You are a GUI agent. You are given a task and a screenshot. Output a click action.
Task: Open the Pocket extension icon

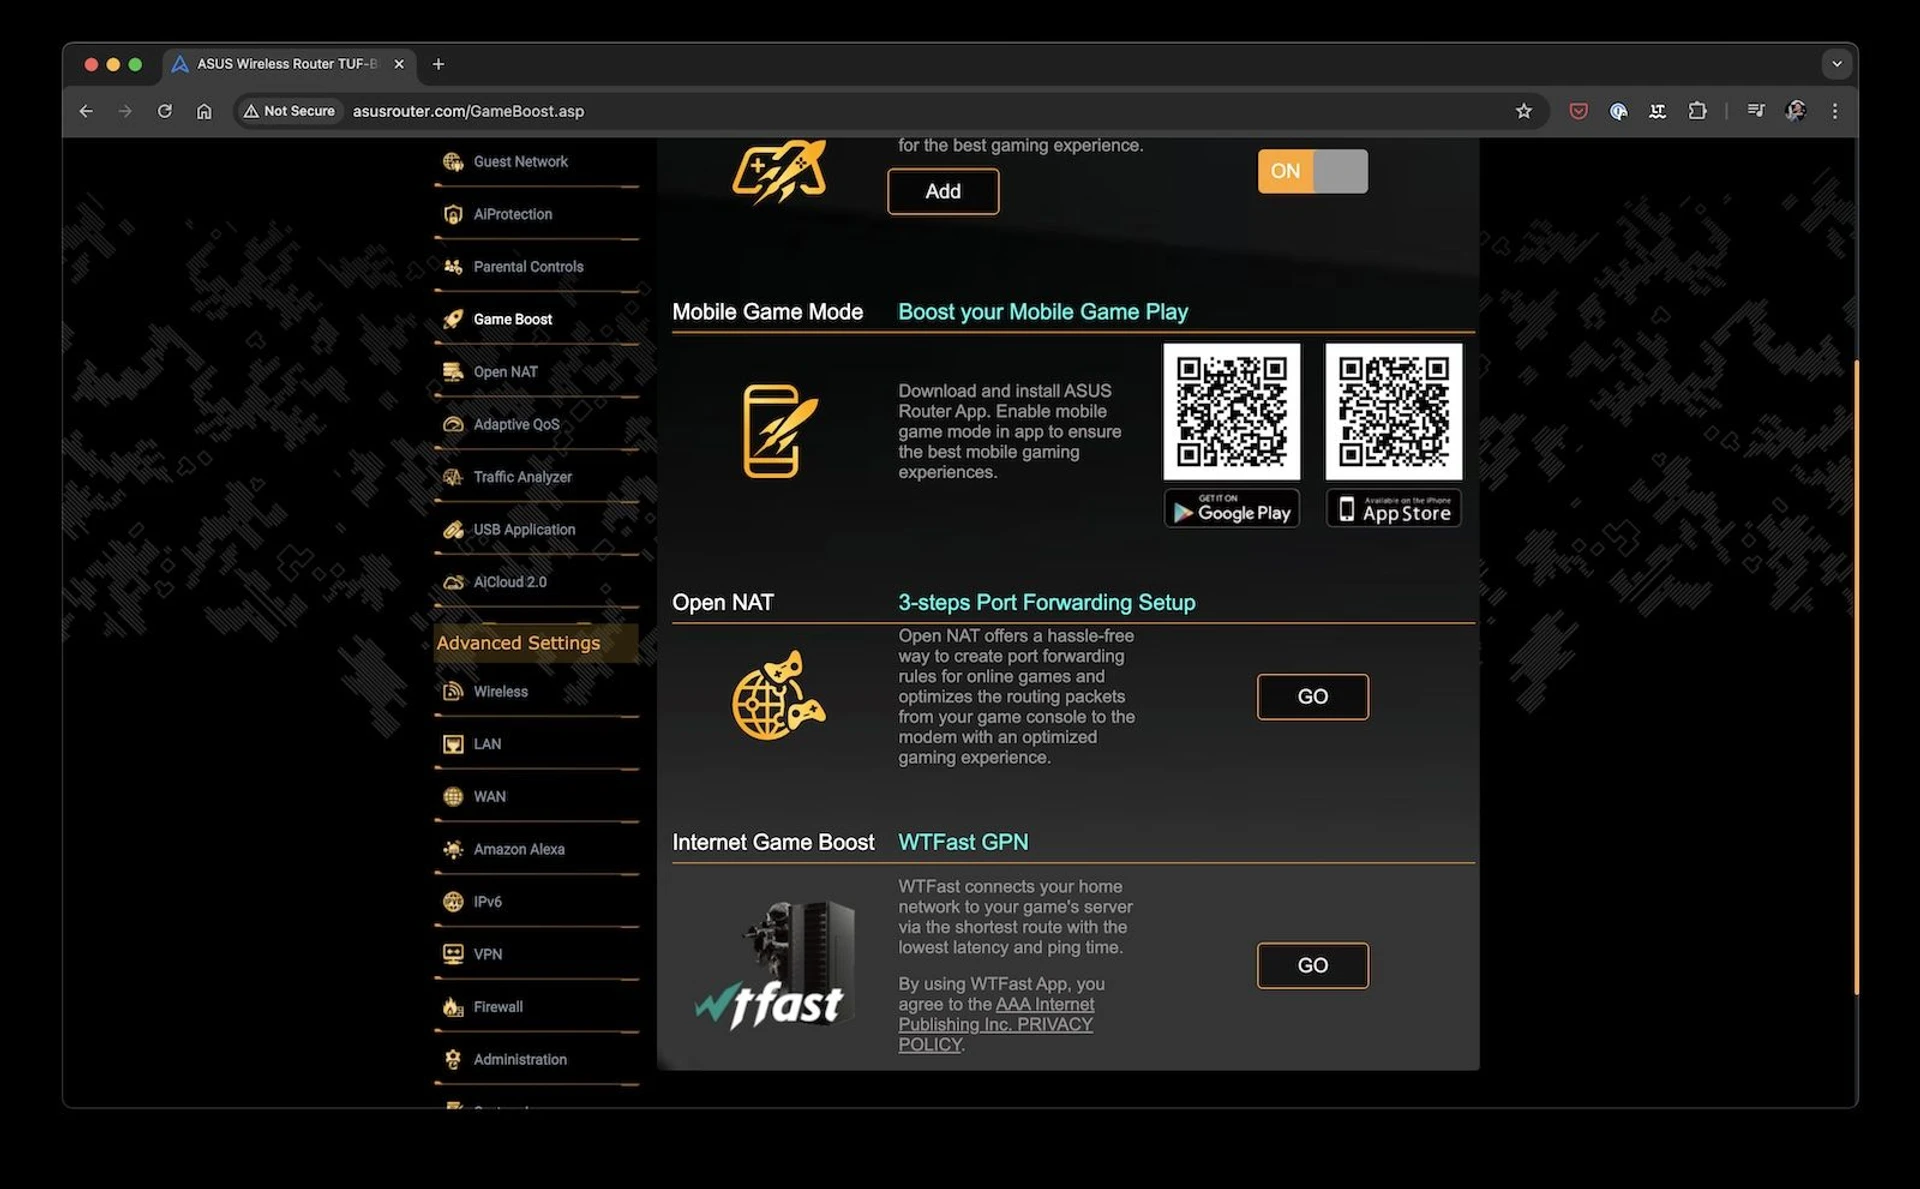(1578, 111)
